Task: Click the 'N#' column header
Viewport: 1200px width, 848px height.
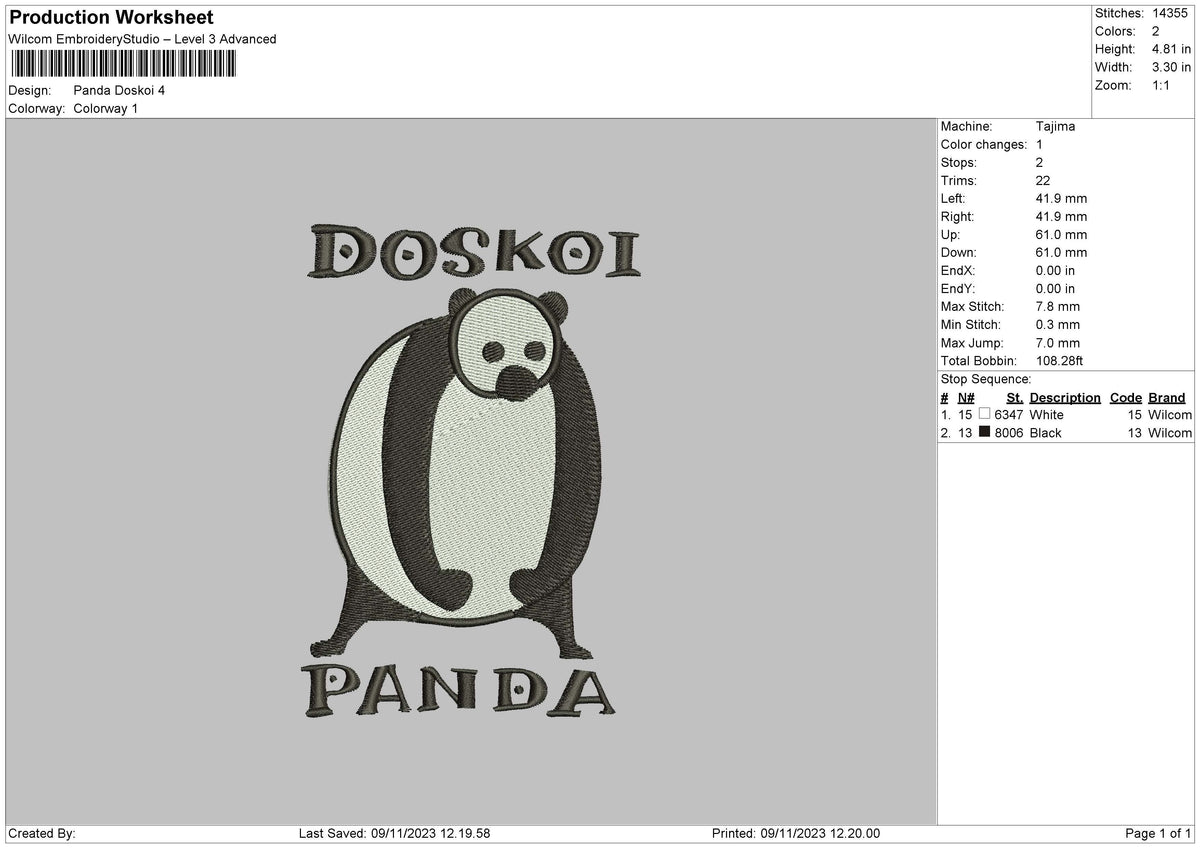Action: click(x=966, y=397)
